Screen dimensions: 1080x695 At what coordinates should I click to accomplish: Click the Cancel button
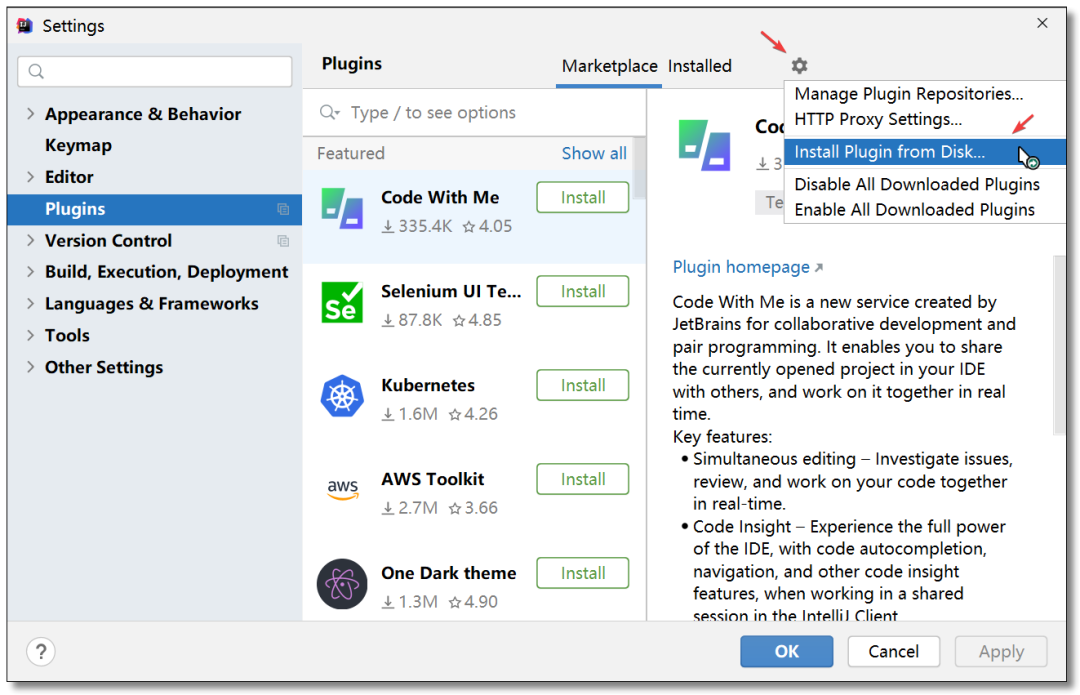(x=893, y=651)
